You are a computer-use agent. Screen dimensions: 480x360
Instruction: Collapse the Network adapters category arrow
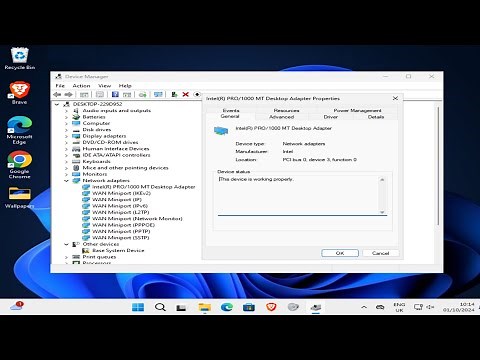click(66, 181)
